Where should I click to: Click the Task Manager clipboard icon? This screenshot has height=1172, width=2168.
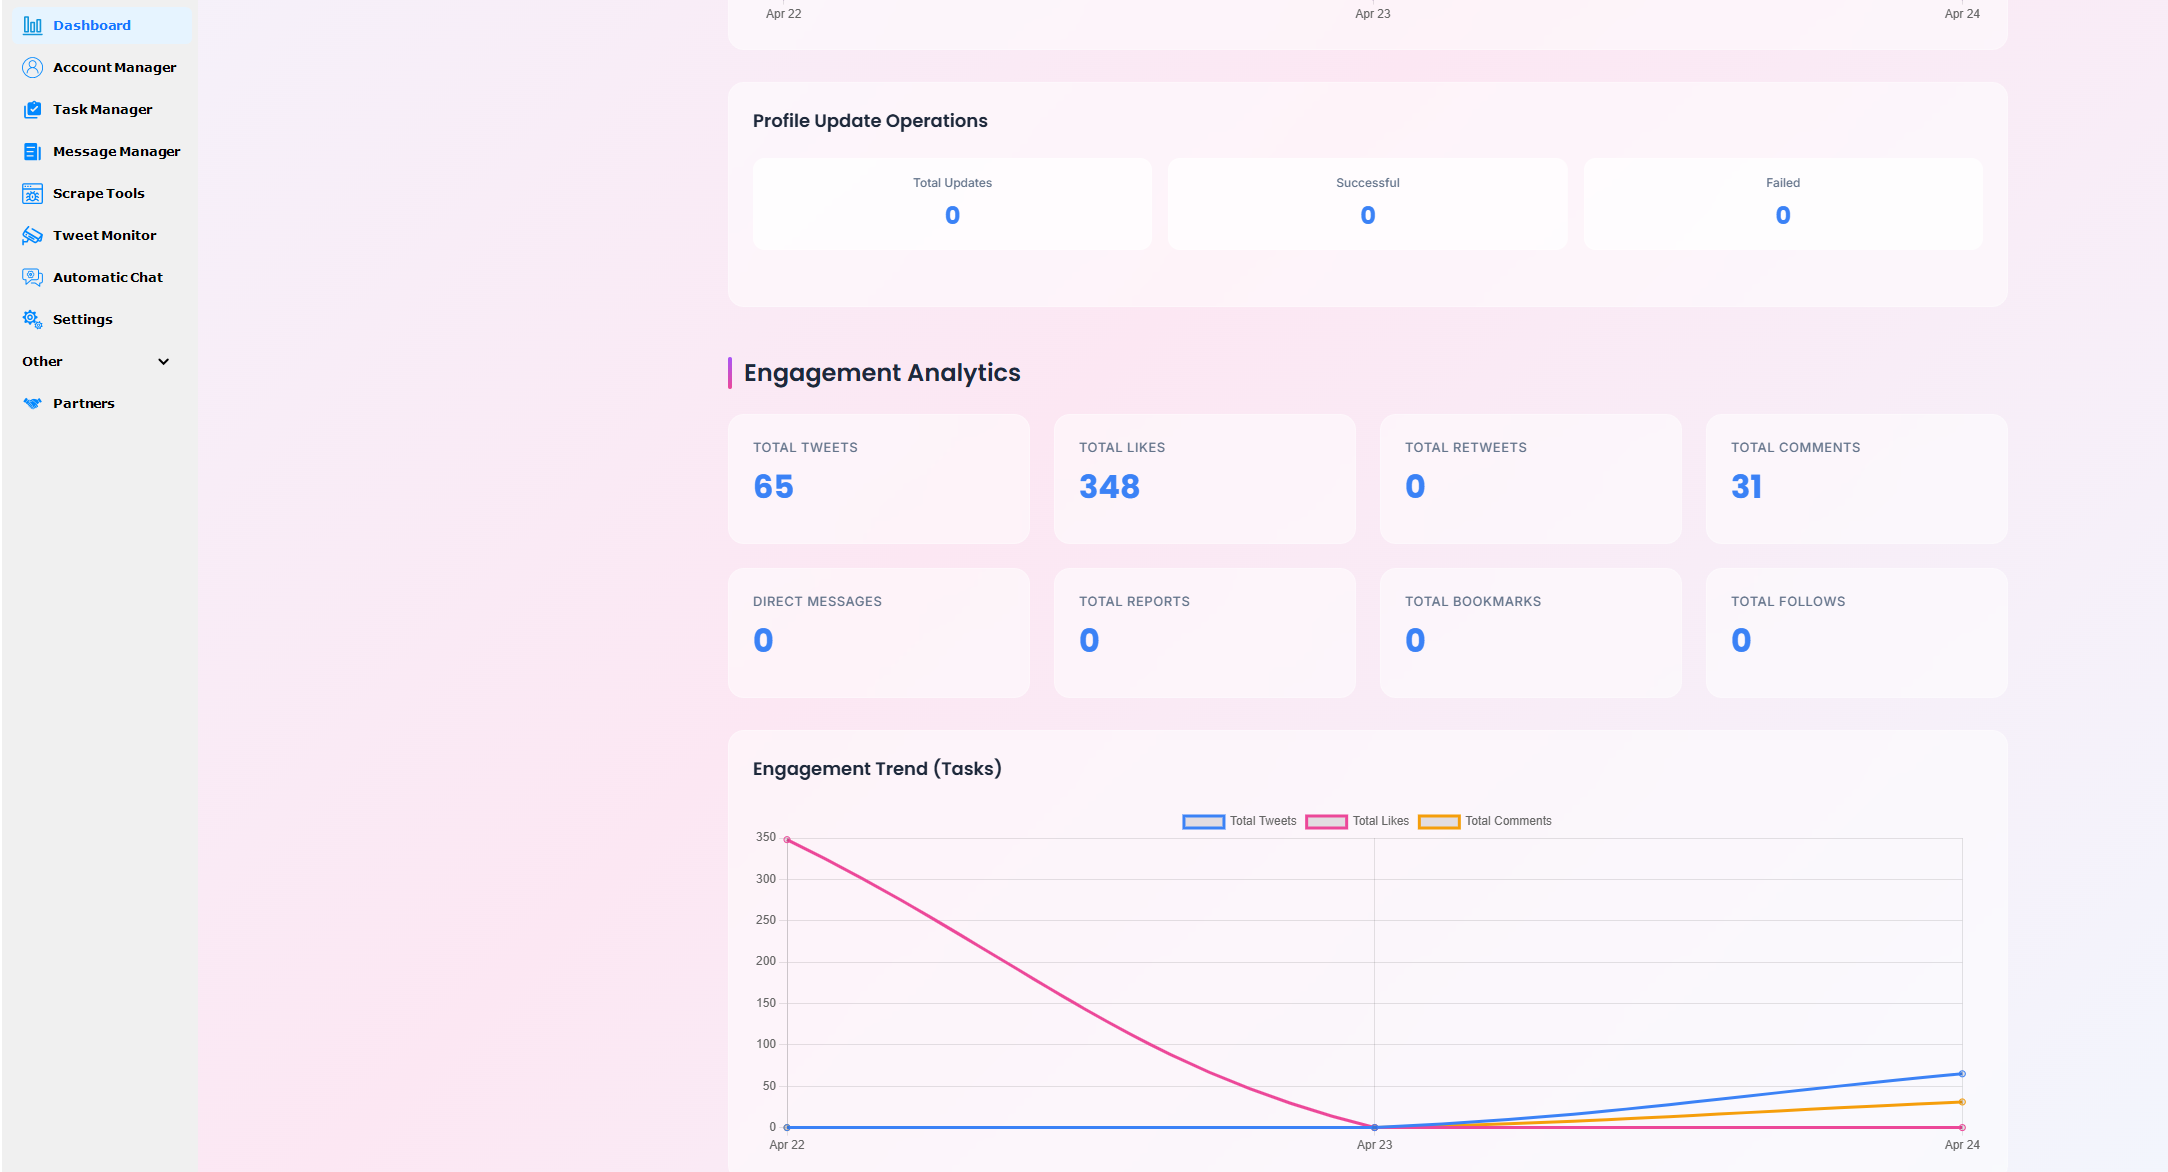pos(32,109)
